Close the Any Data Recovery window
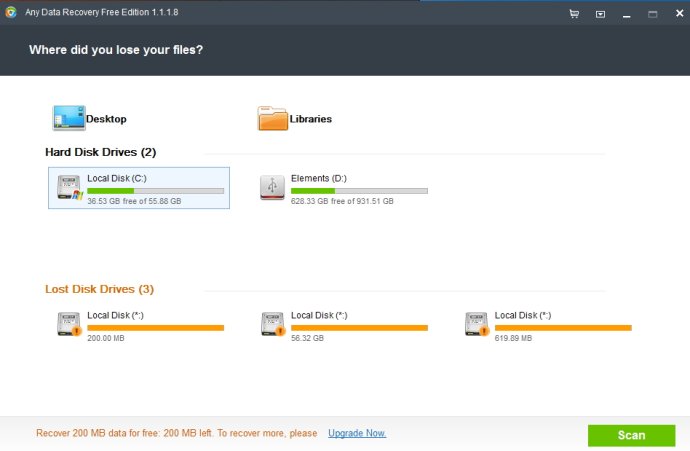690x451 pixels. tap(679, 13)
